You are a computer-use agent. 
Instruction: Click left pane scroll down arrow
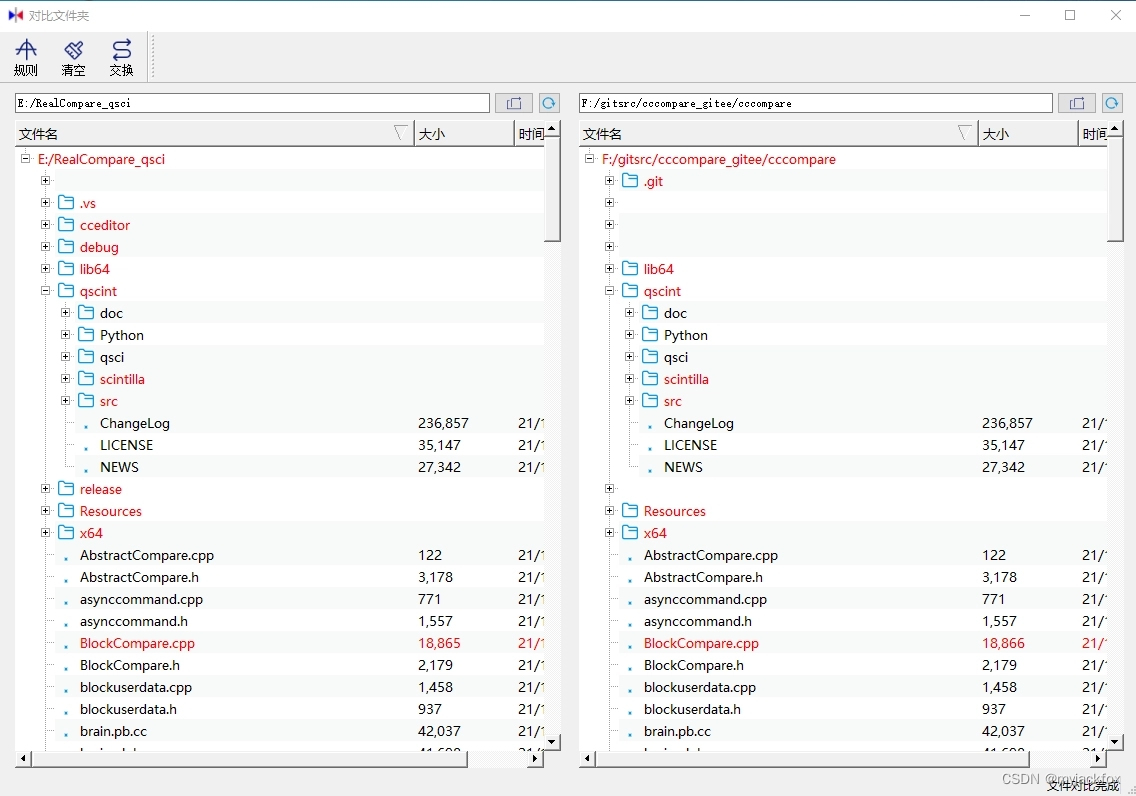pos(552,742)
